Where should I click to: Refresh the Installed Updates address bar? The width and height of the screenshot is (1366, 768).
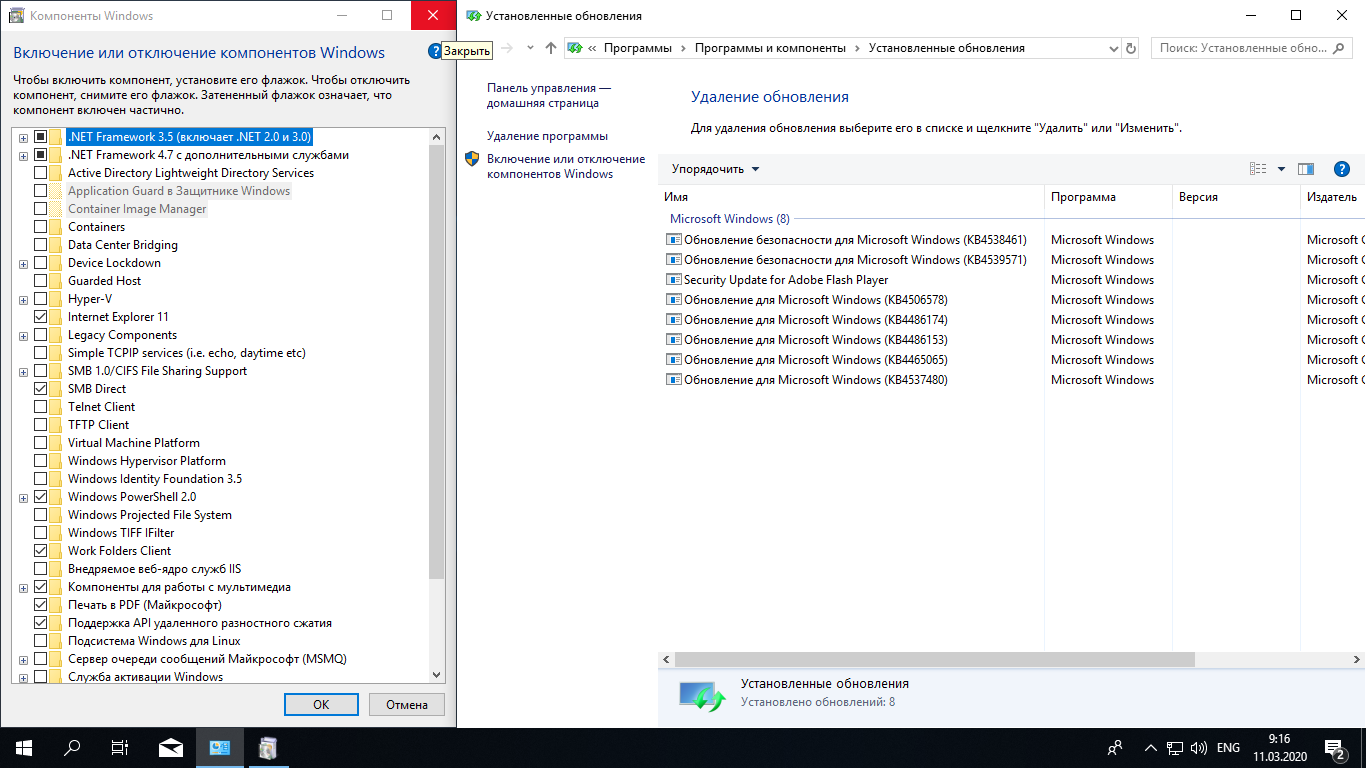pos(1131,48)
